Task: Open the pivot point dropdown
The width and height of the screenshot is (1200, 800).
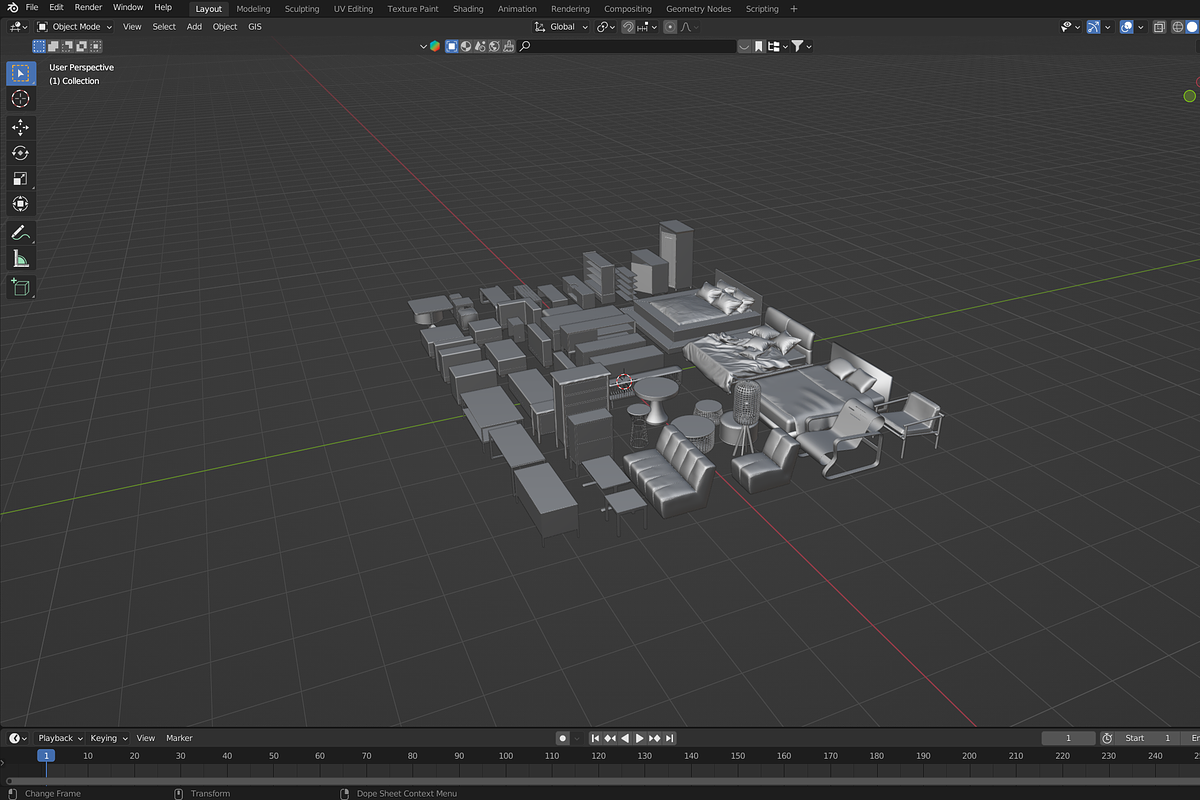Action: pyautogui.click(x=606, y=27)
